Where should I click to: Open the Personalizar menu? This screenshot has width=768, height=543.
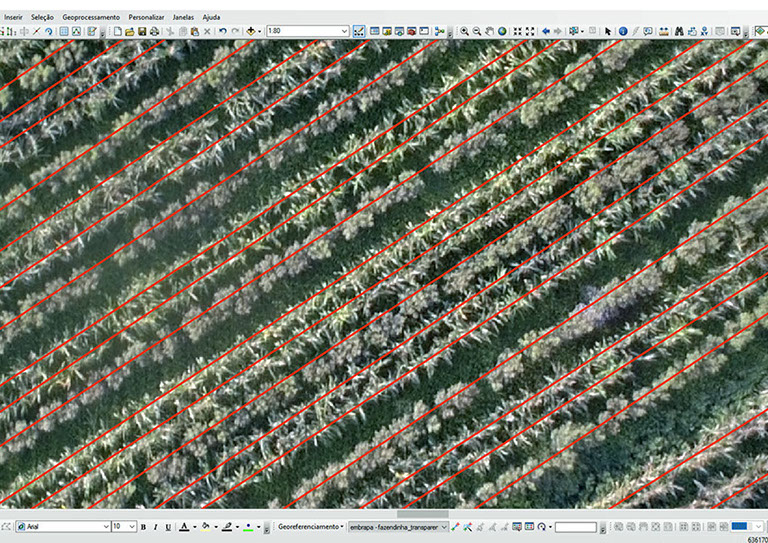146,17
